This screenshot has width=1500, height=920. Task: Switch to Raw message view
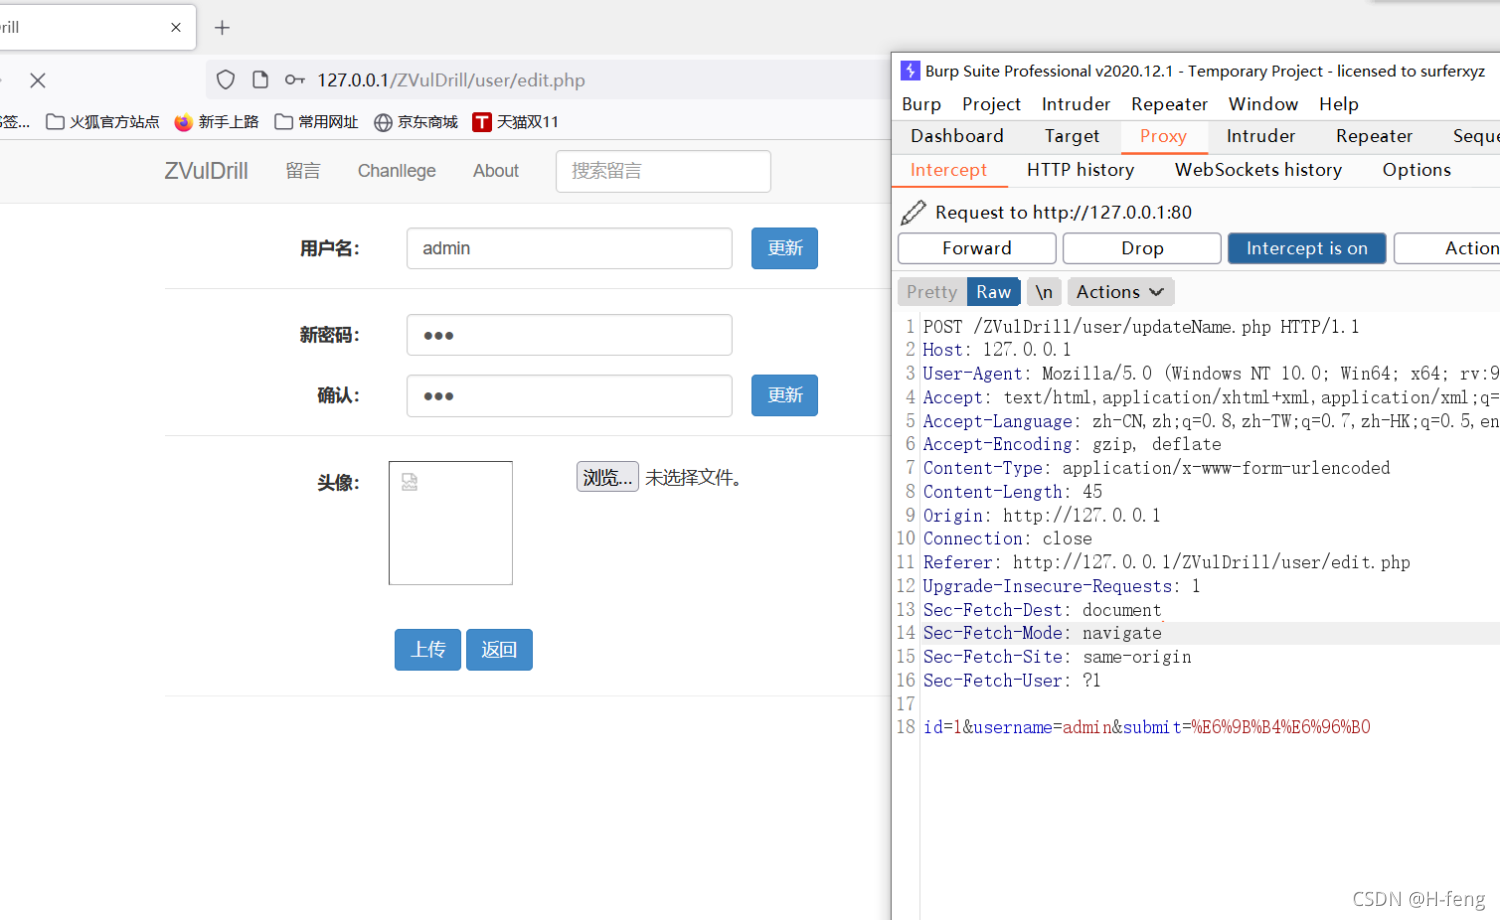(994, 292)
